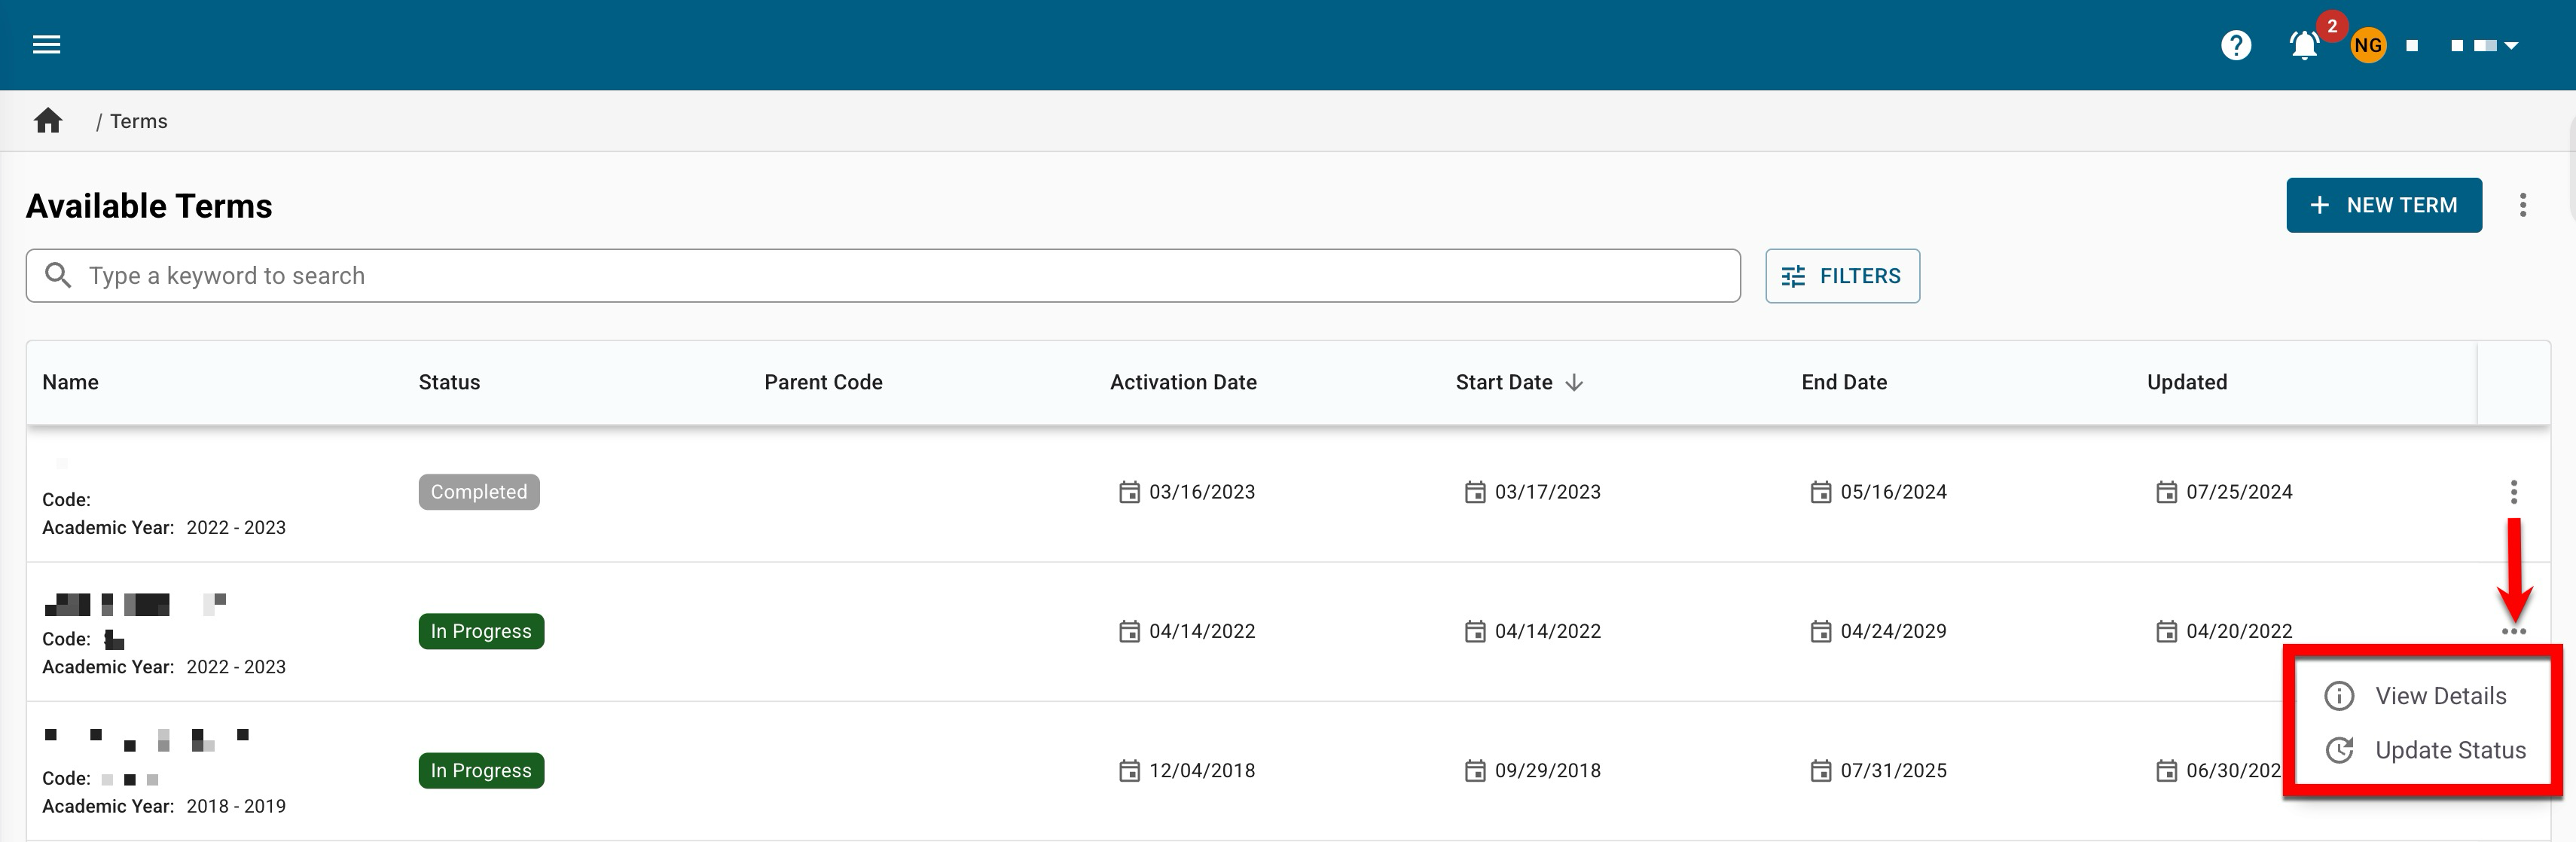Viewport: 2576px width, 842px height.
Task: Click calendar icon beside 04/24/2029 end date
Action: [1821, 631]
